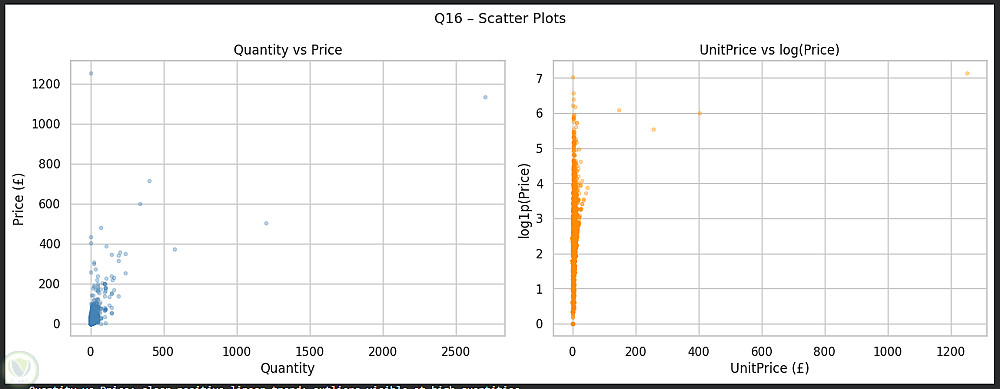1000x389 pixels.
Task: Select the 1200 tick on Price axis
Action: click(x=47, y=85)
